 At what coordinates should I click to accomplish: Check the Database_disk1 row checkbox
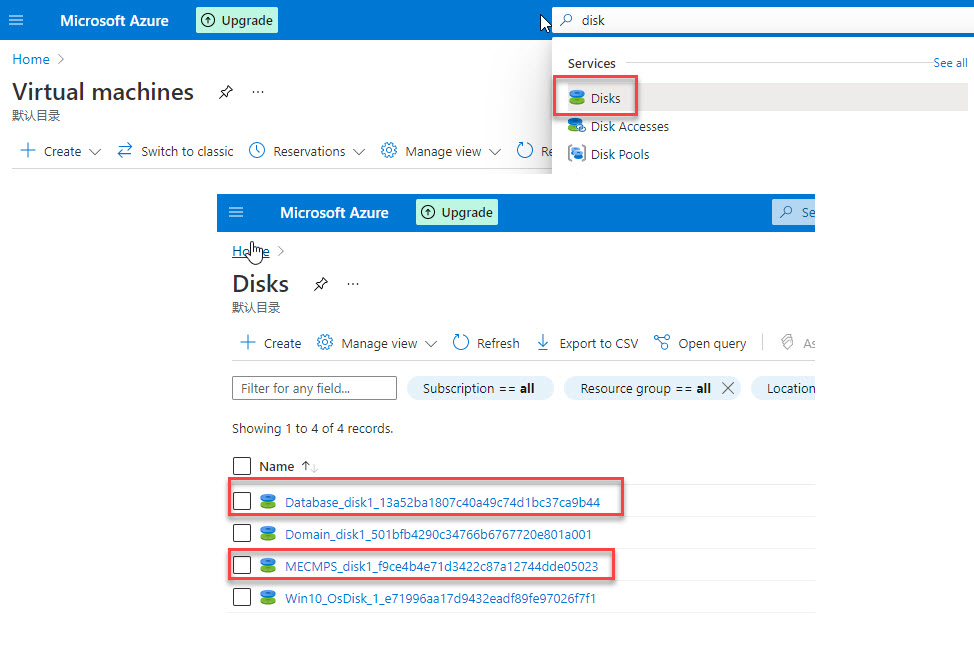pyautogui.click(x=242, y=501)
